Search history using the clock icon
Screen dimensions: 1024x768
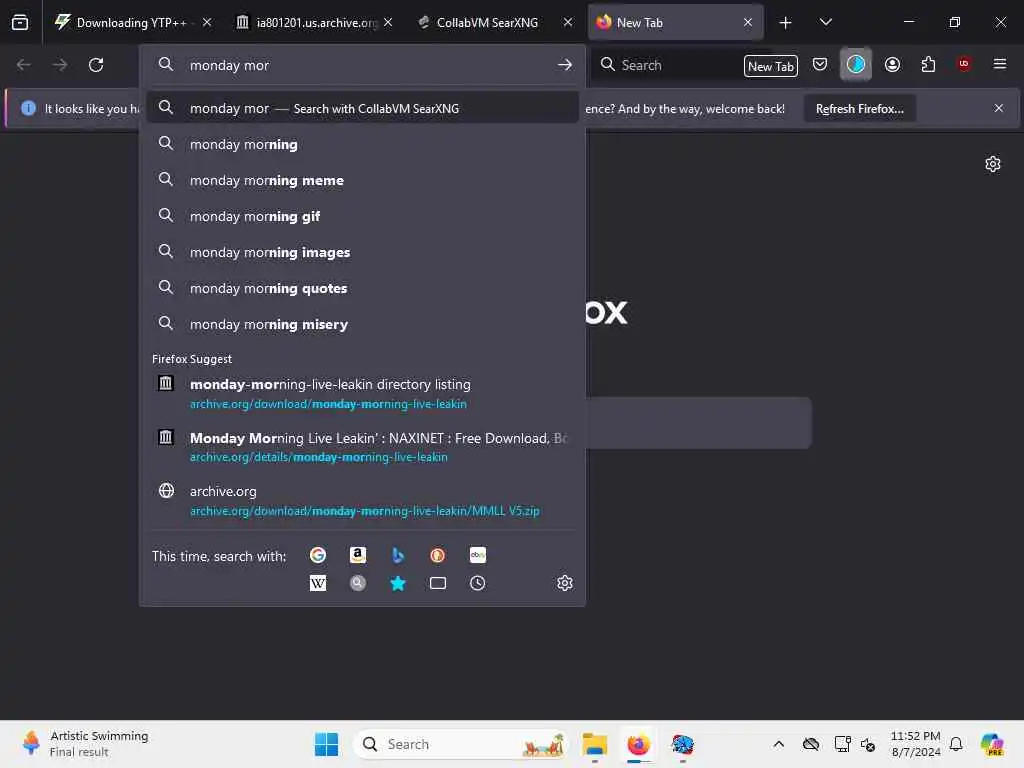[x=477, y=583]
